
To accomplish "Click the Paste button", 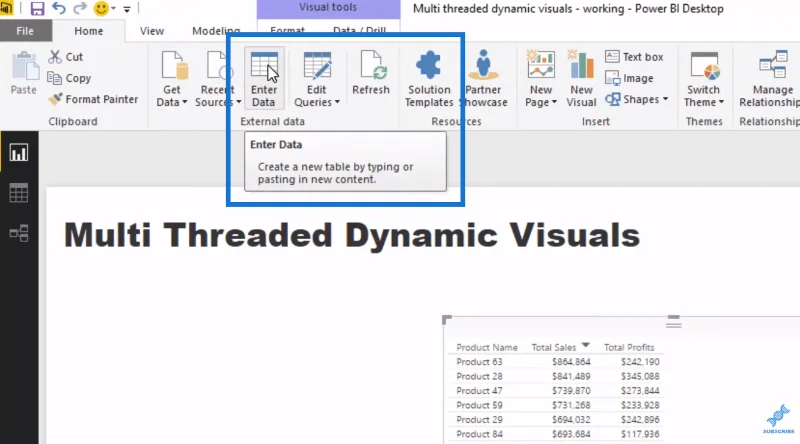I will point(24,73).
